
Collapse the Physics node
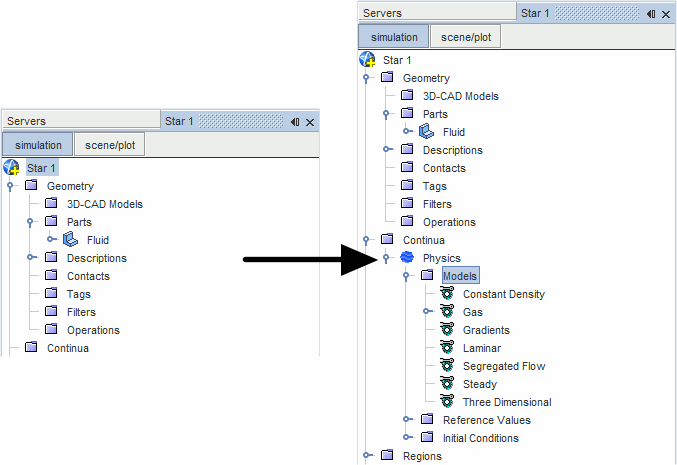pyautogui.click(x=387, y=258)
